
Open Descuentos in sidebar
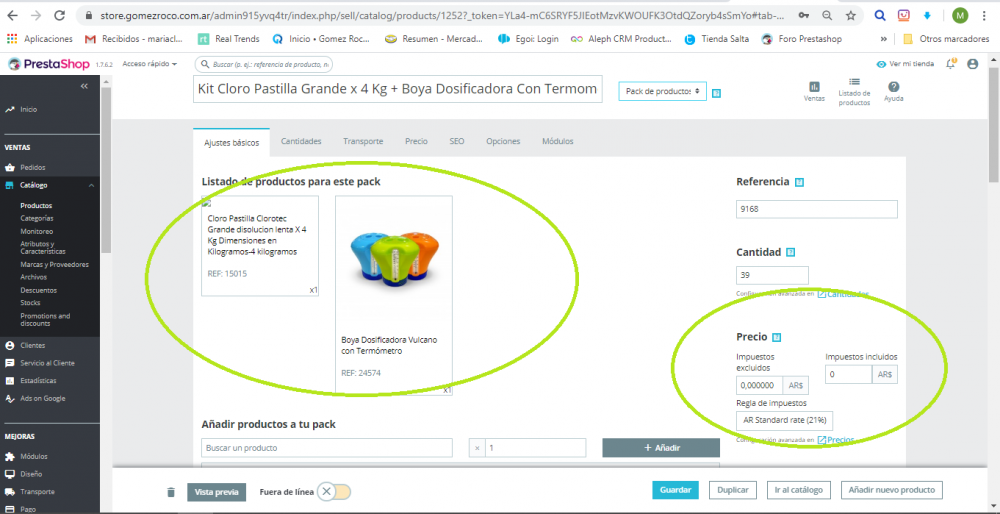click(38, 290)
